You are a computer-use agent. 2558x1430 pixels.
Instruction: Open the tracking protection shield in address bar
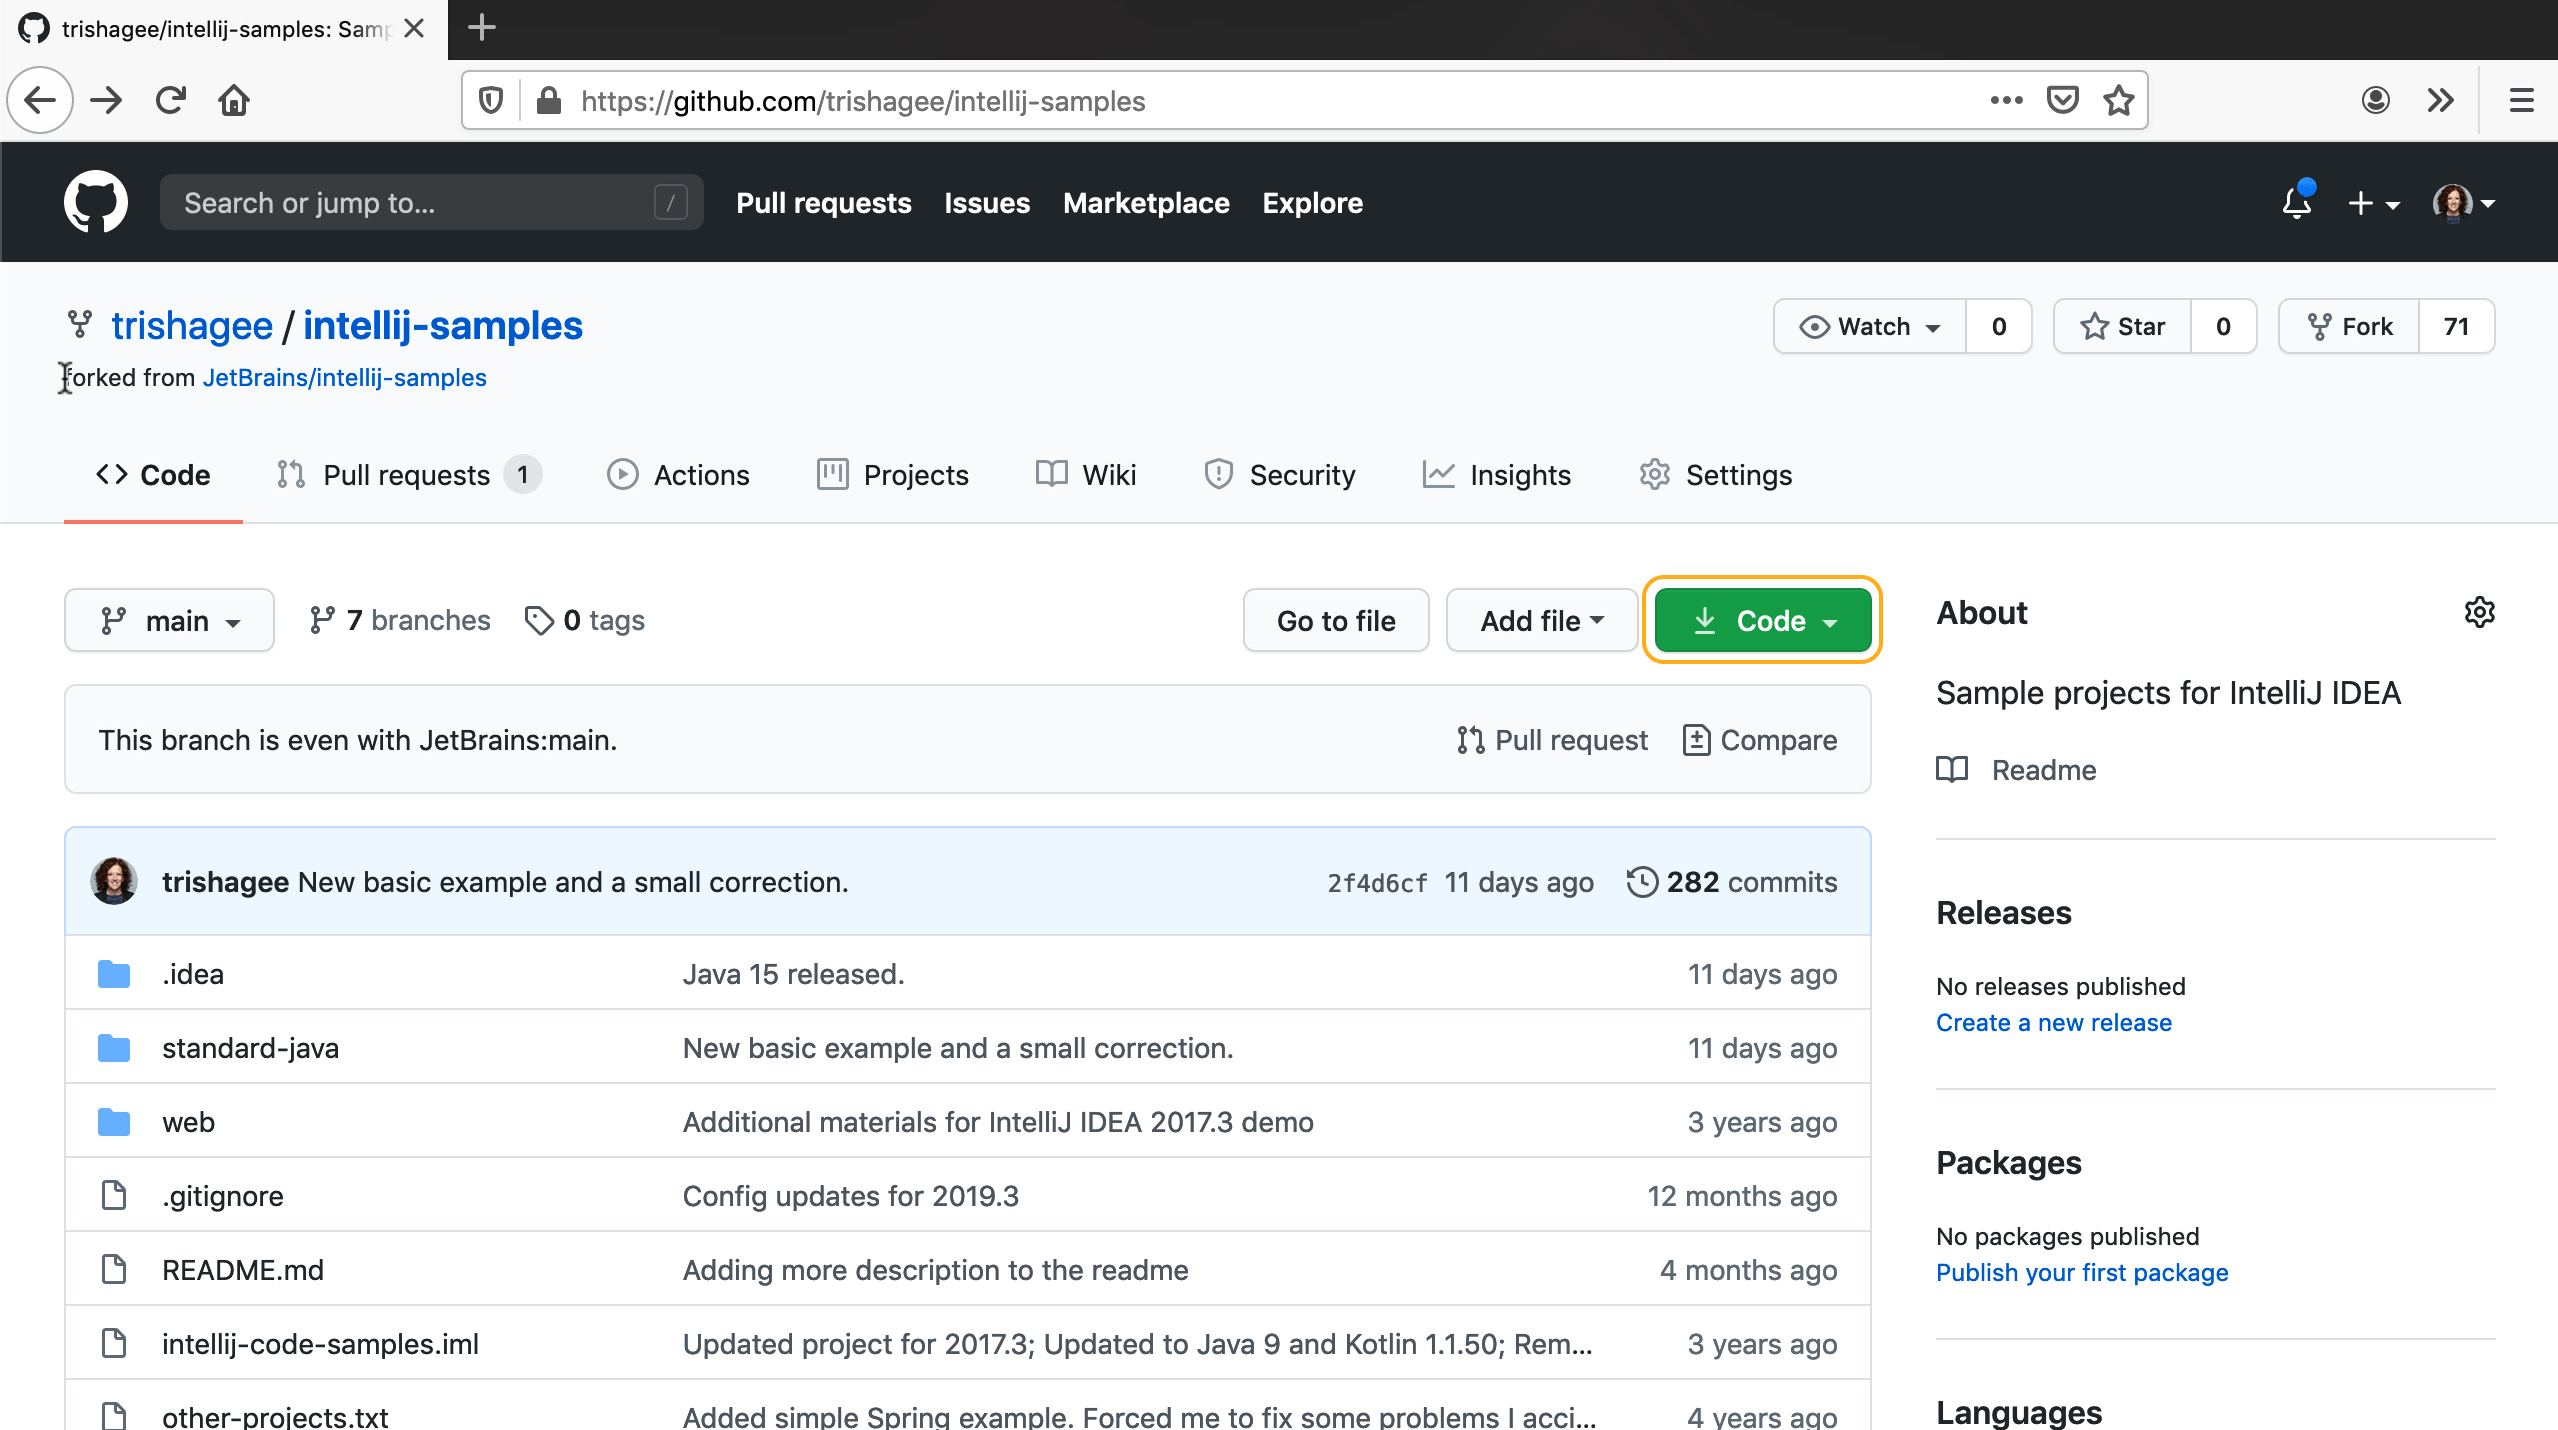pos(489,100)
